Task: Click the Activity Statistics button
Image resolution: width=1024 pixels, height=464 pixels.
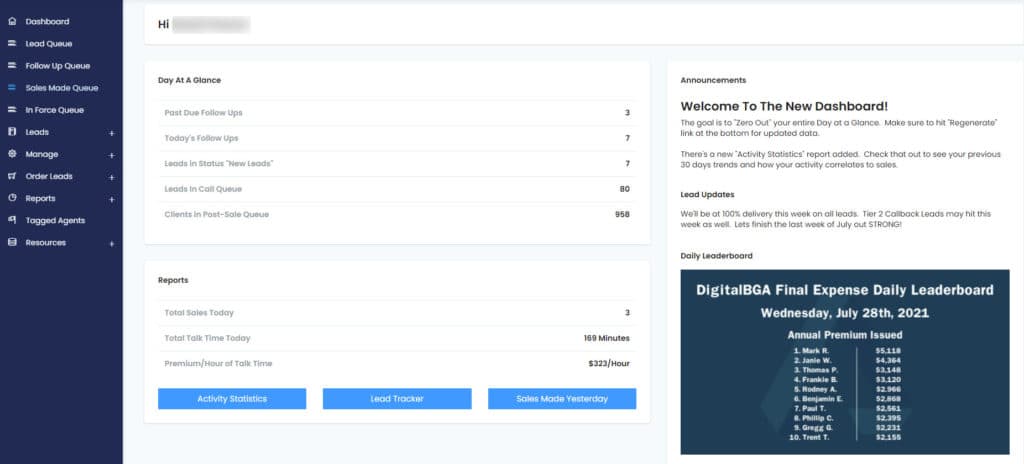Action: point(232,399)
